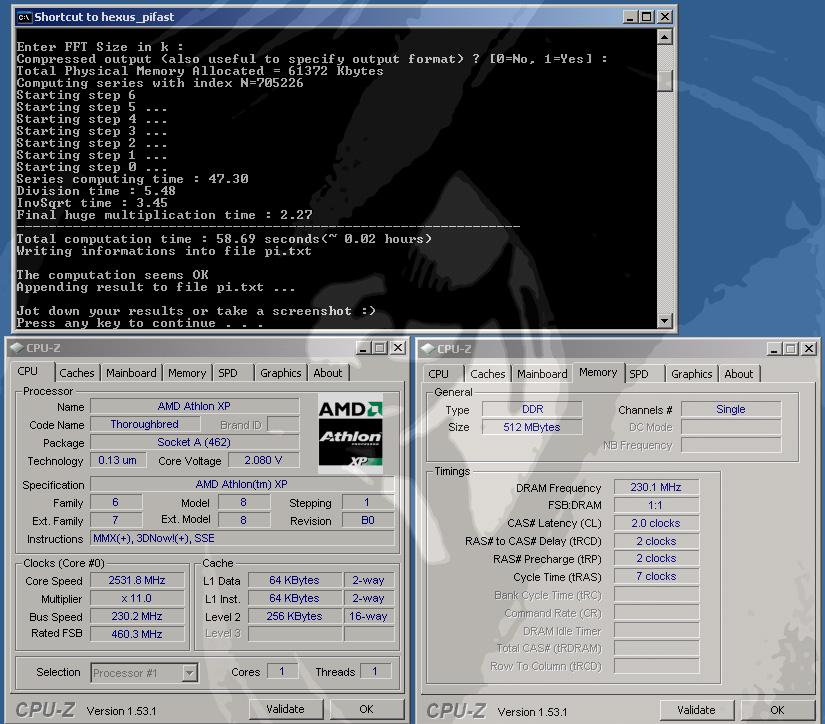Screen dimensions: 825x724
Task: Close the right CPU-Z window
Action: coord(809,349)
